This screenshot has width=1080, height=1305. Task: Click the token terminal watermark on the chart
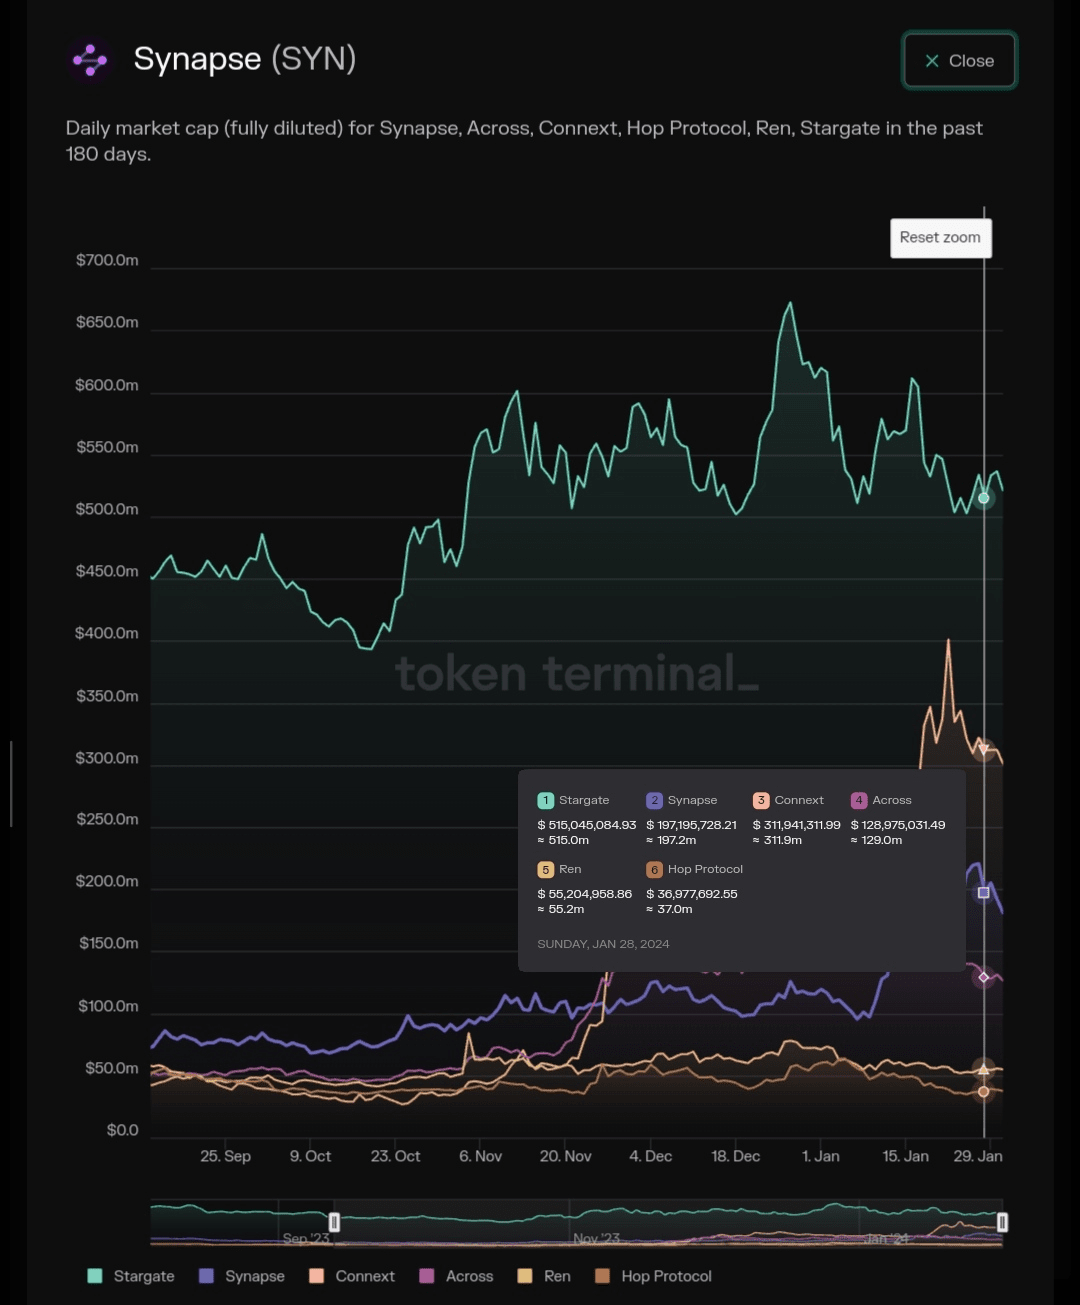pos(578,673)
